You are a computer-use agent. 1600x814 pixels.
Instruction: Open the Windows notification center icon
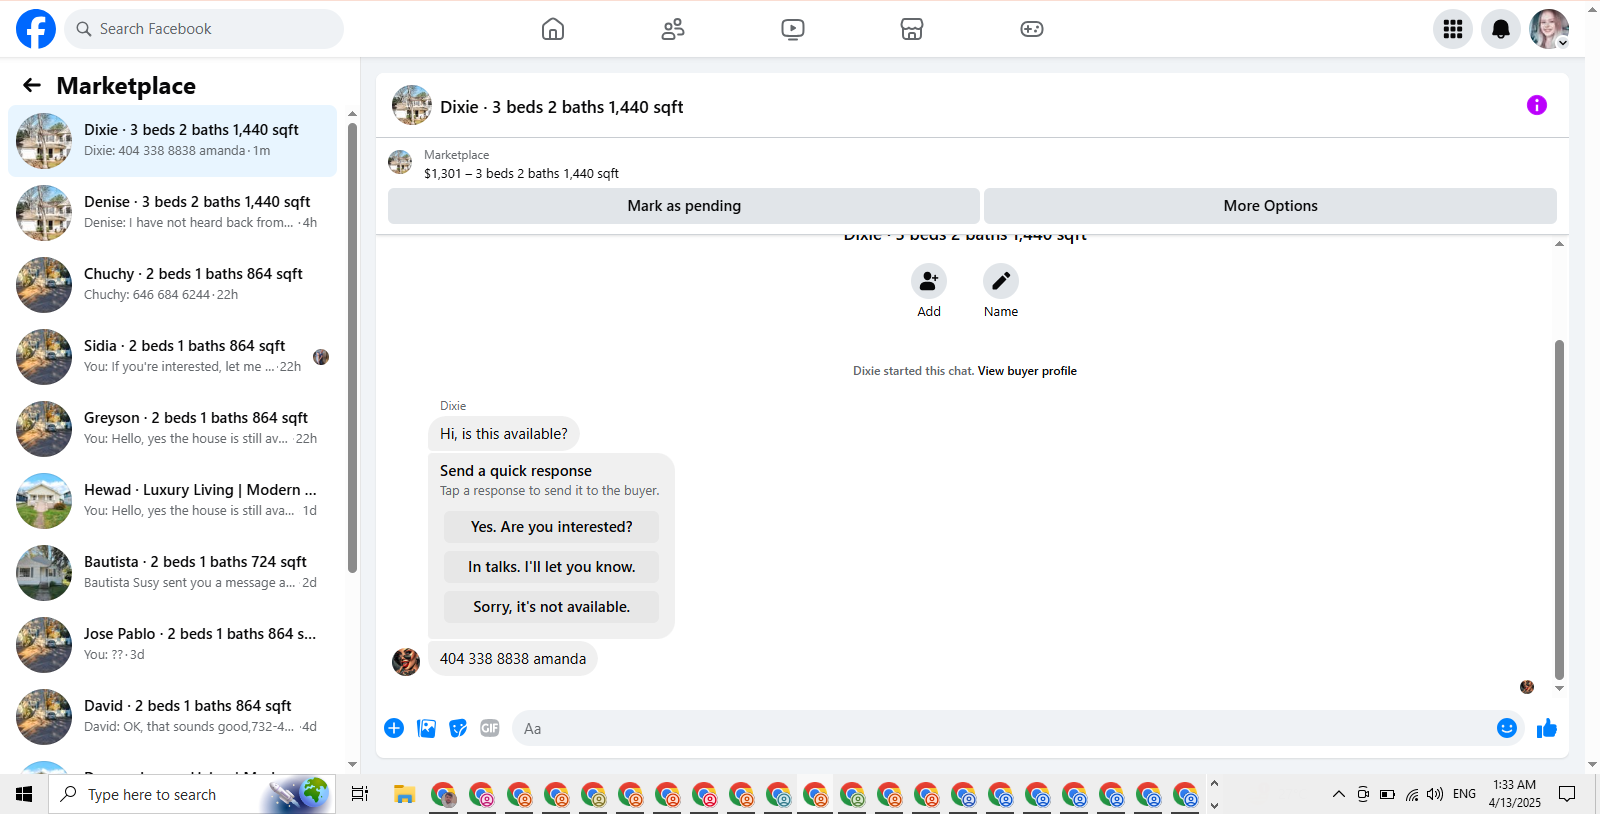point(1567,794)
